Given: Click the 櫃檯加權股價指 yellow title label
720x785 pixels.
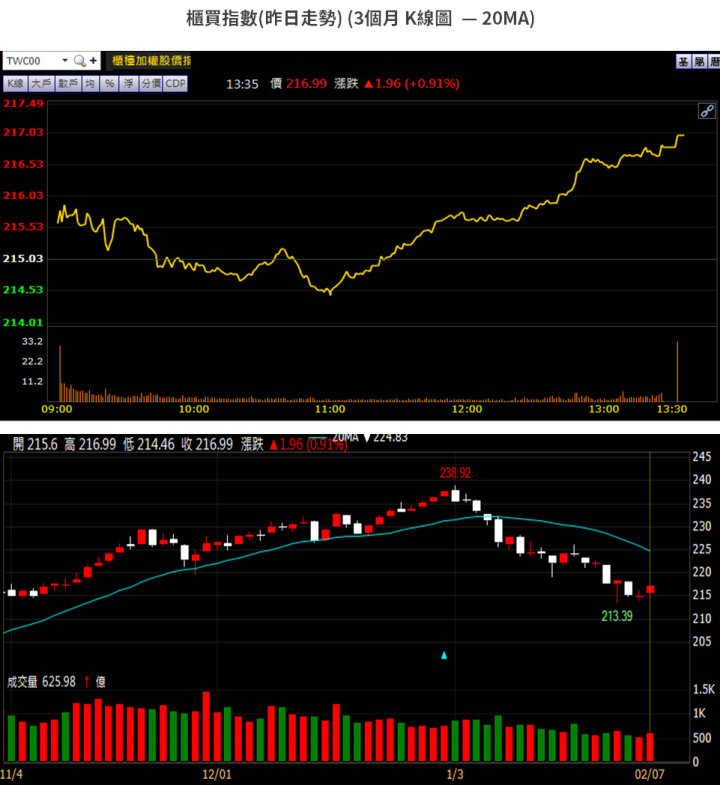Looking at the screenshot, I should tap(150, 61).
